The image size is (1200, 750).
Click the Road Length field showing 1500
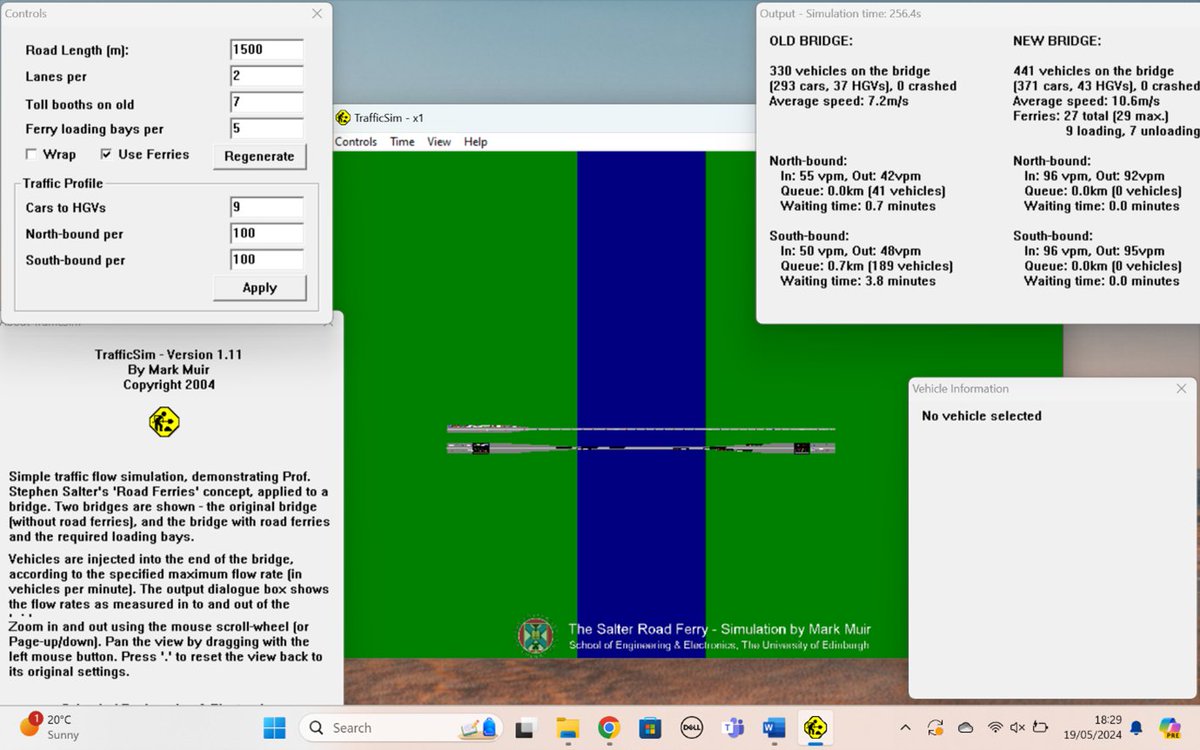(266, 49)
